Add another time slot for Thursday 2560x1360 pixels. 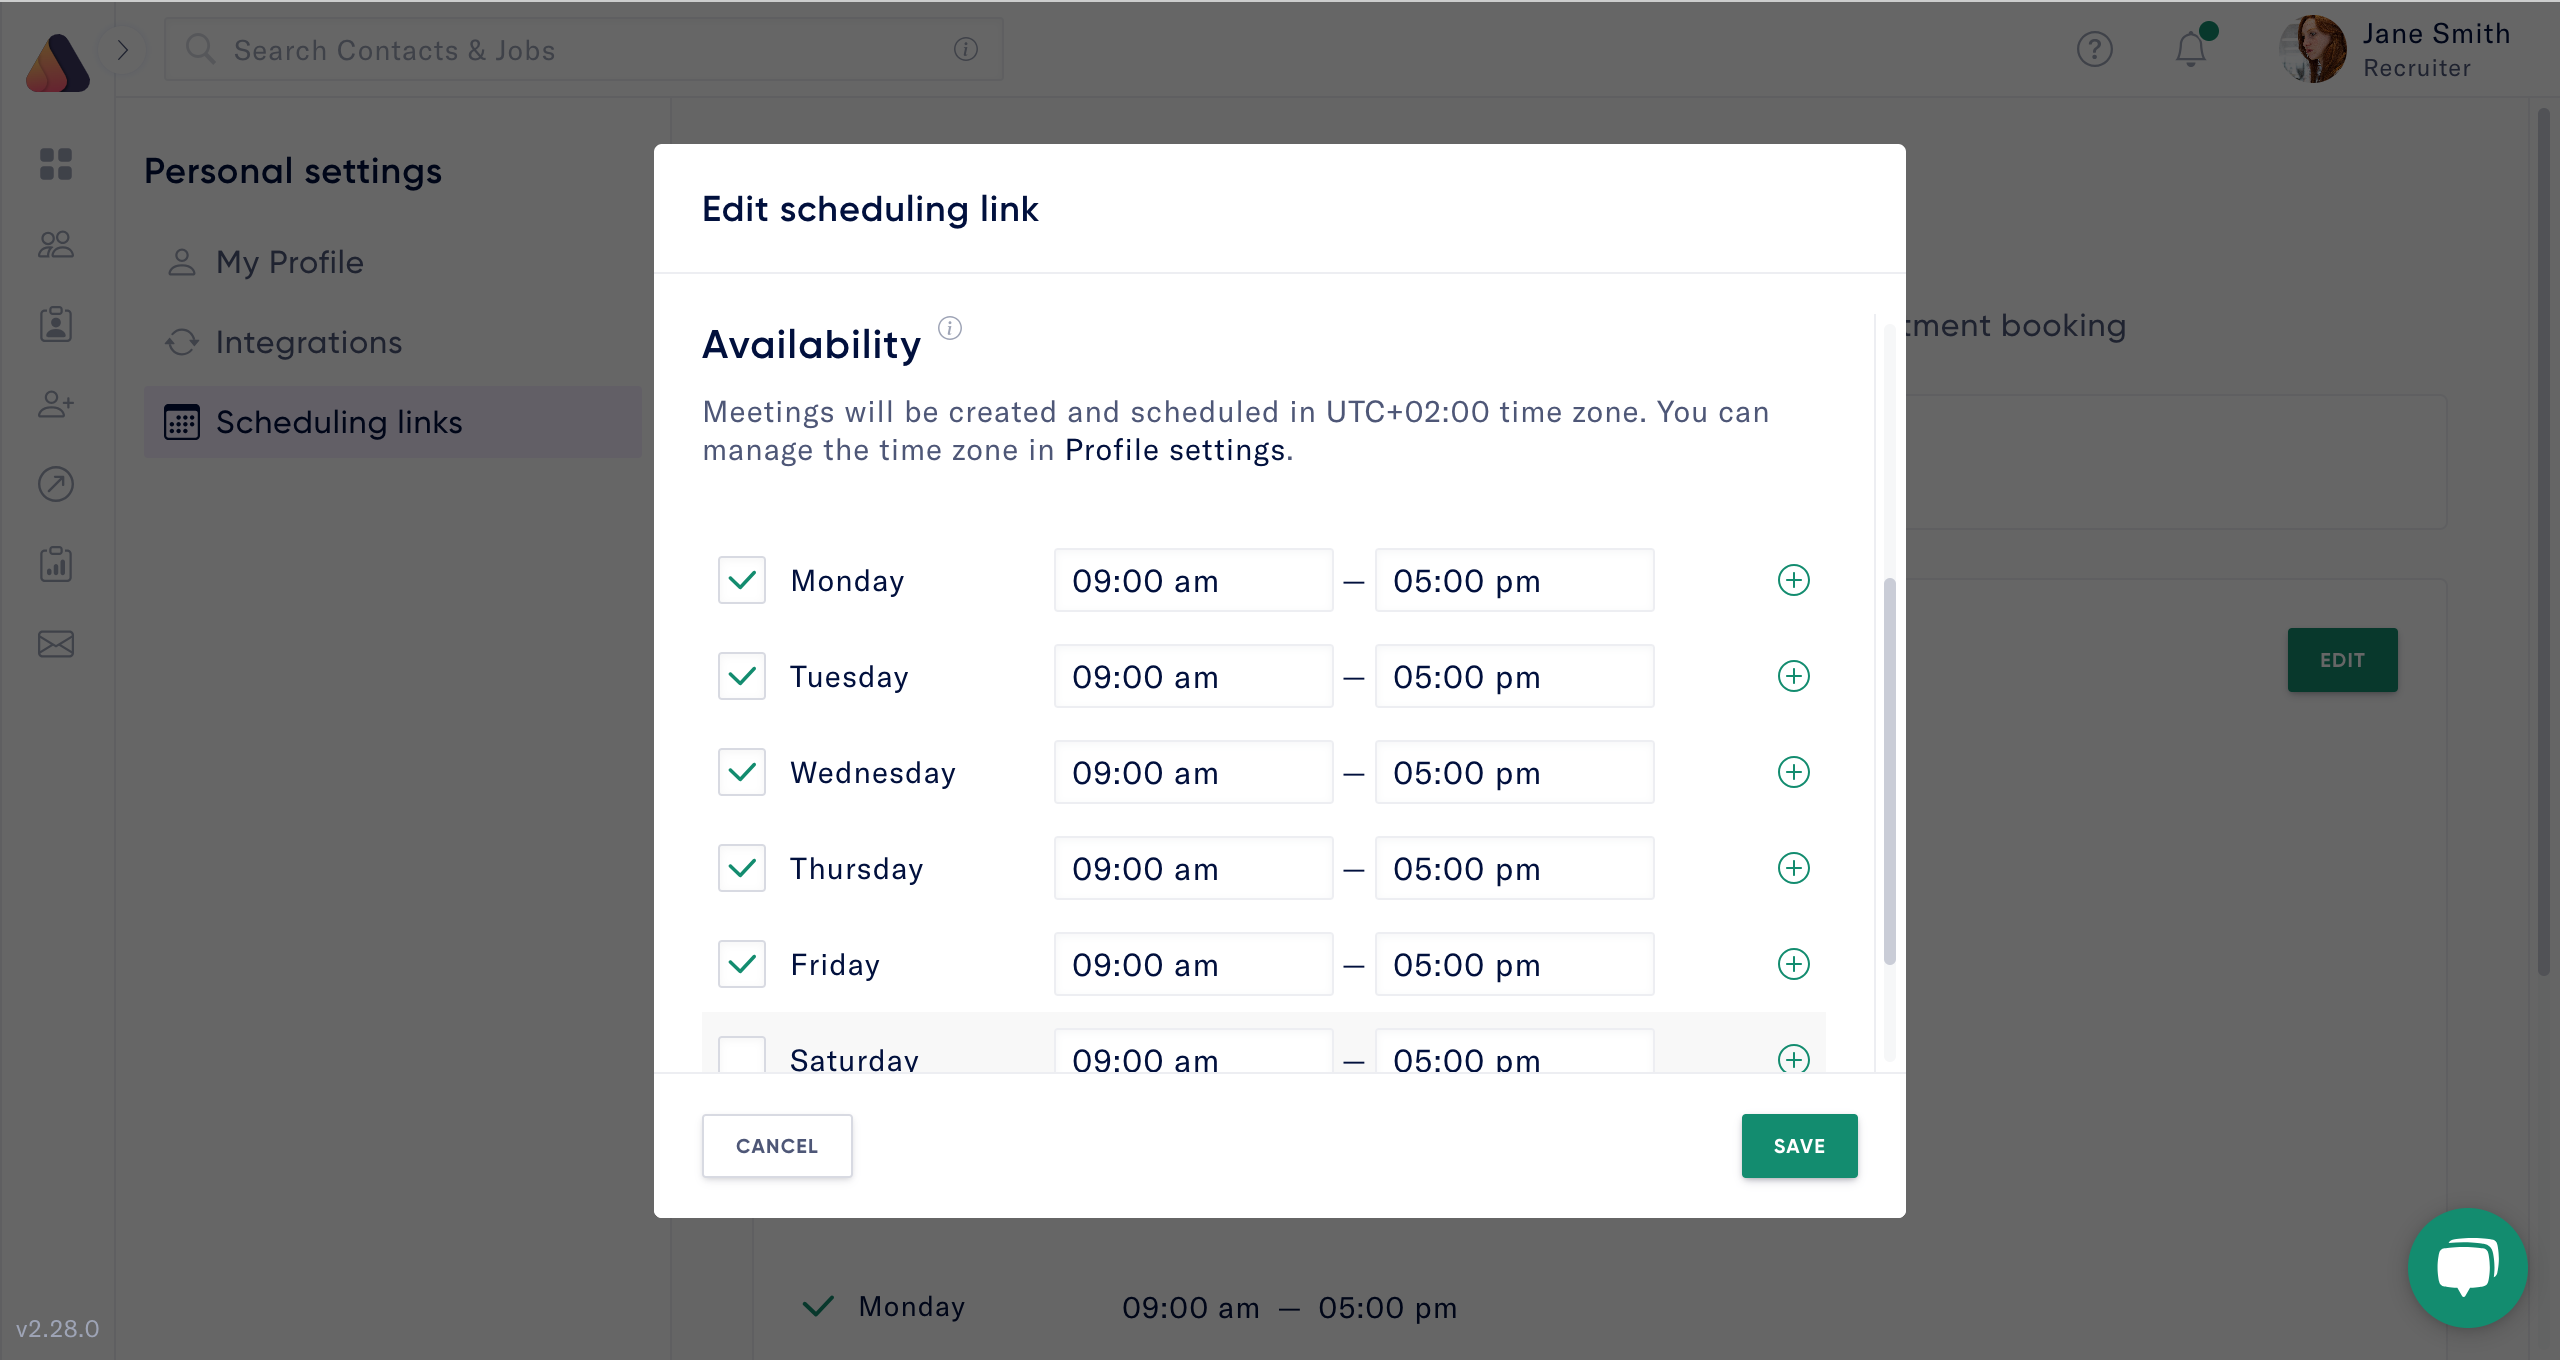click(x=1793, y=868)
